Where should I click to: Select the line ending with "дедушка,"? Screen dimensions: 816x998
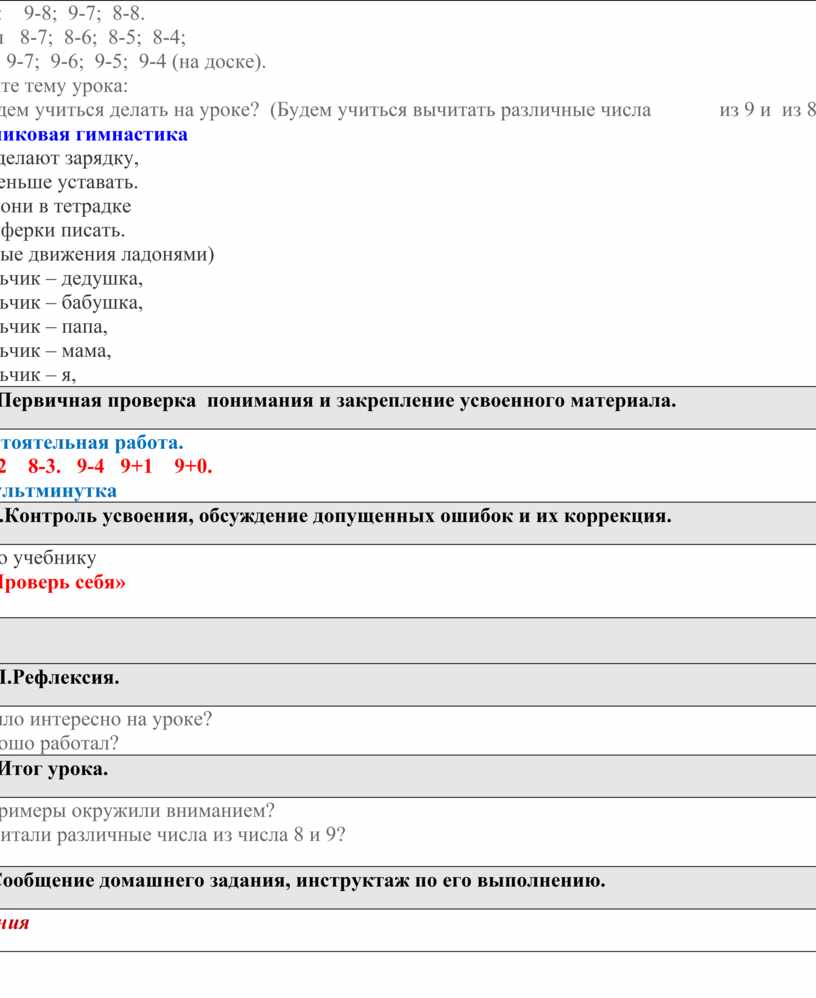coord(72,278)
